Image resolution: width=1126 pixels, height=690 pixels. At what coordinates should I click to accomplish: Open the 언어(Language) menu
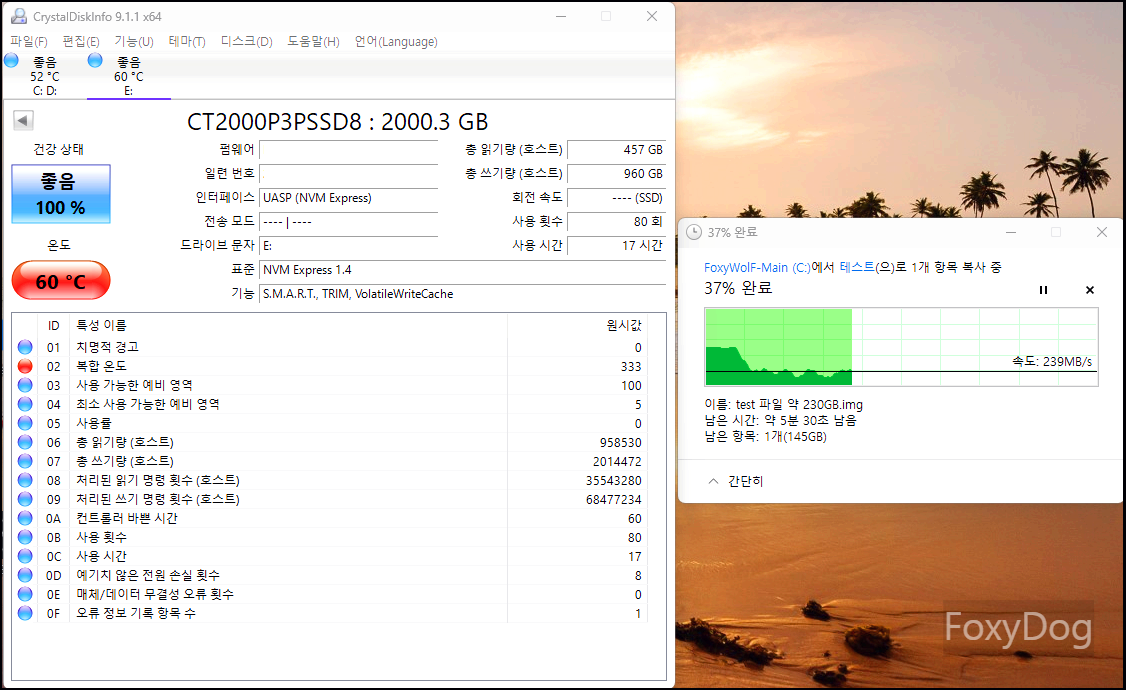[x=396, y=42]
